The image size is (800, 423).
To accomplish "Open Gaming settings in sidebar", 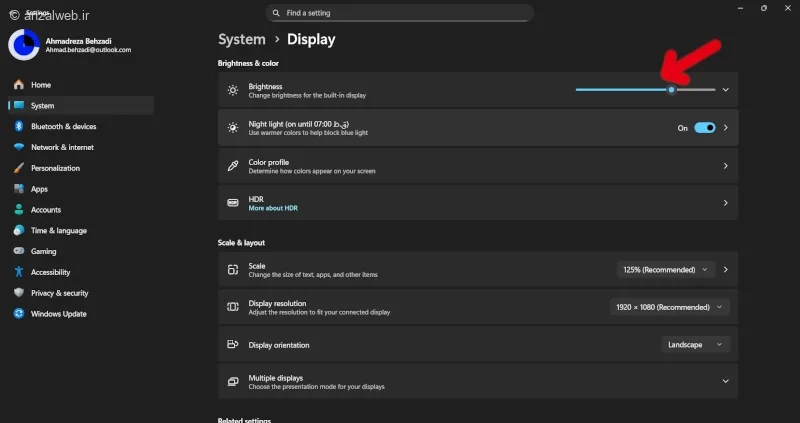I will tap(43, 251).
